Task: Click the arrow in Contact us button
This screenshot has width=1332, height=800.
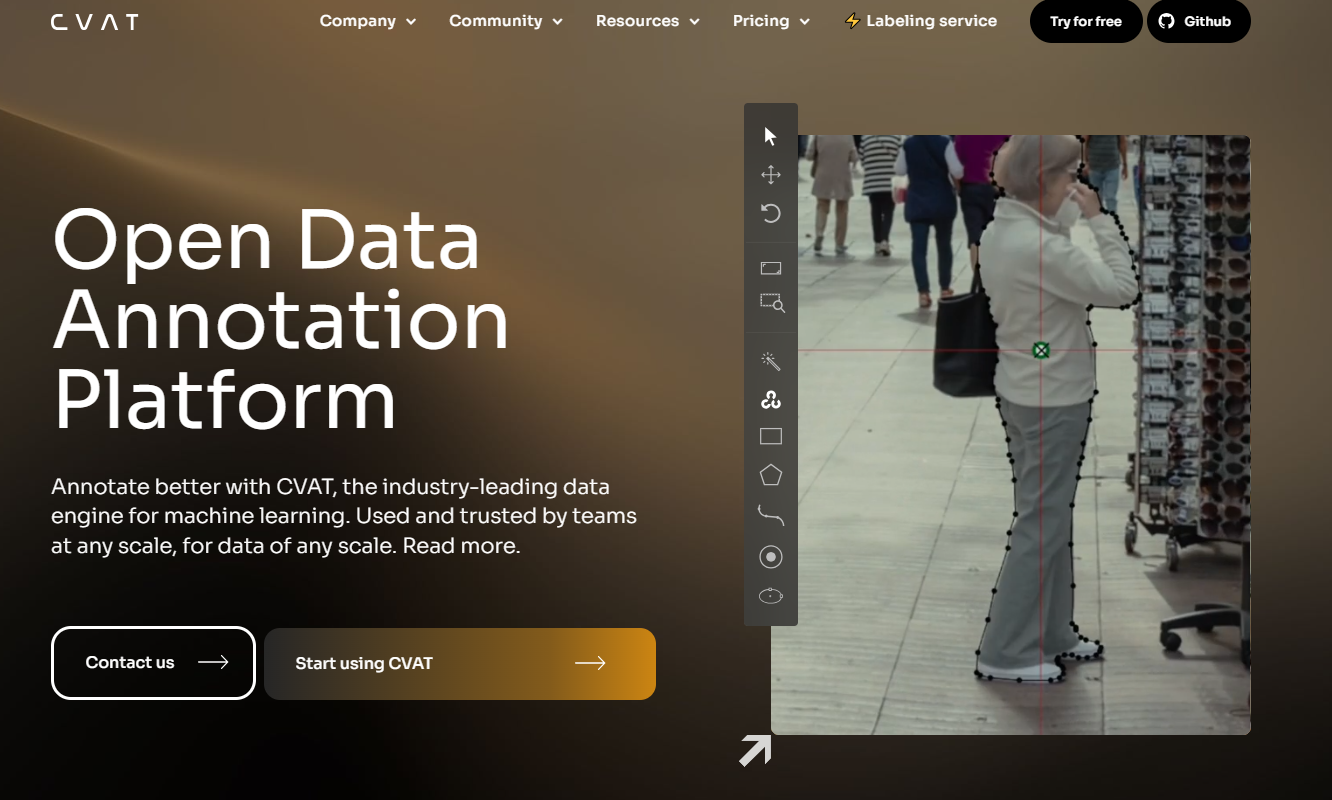Action: (213, 662)
